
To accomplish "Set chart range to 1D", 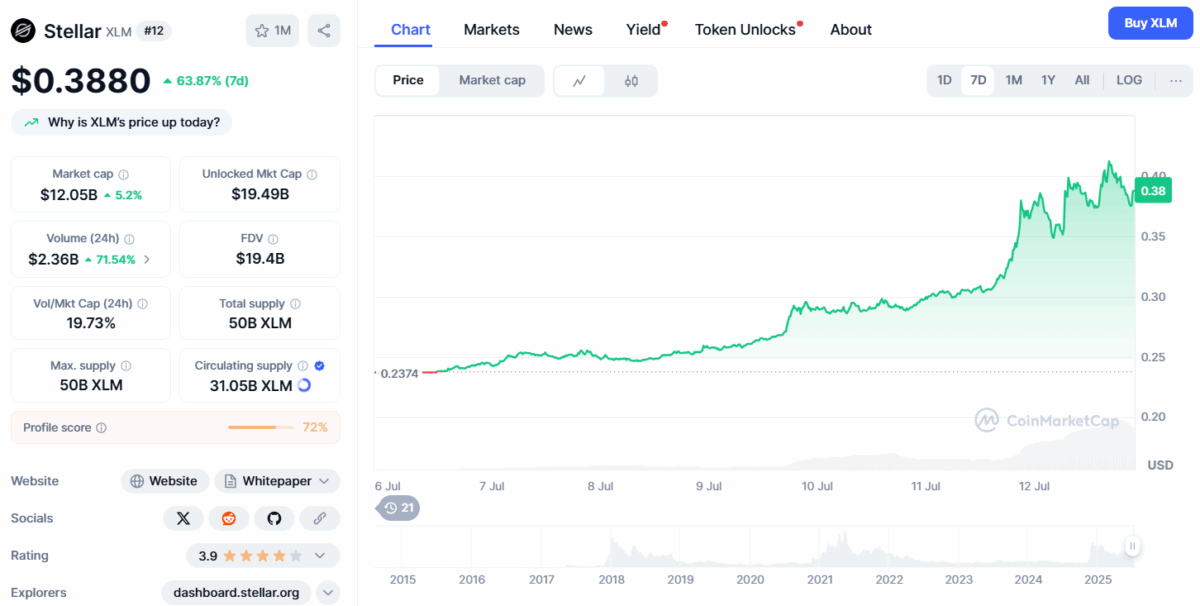I will click(944, 80).
